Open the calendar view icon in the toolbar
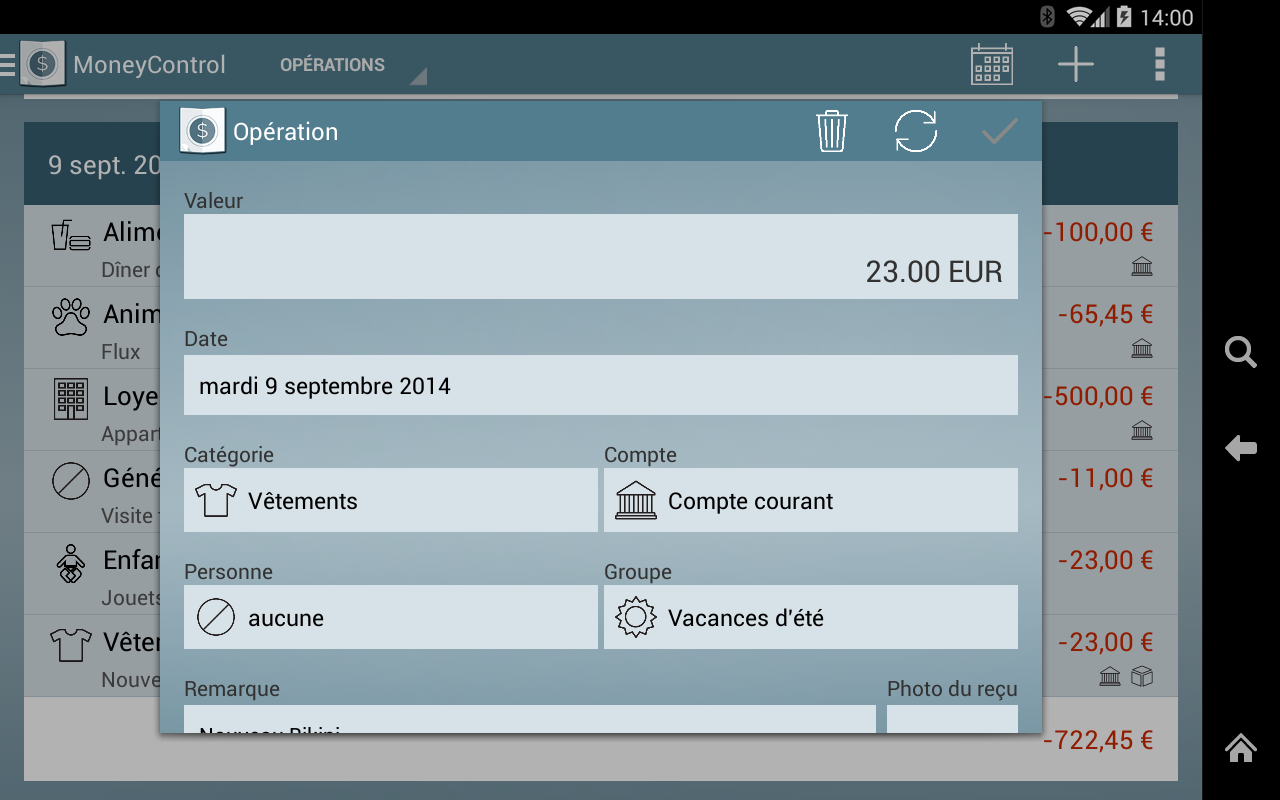 (991, 64)
